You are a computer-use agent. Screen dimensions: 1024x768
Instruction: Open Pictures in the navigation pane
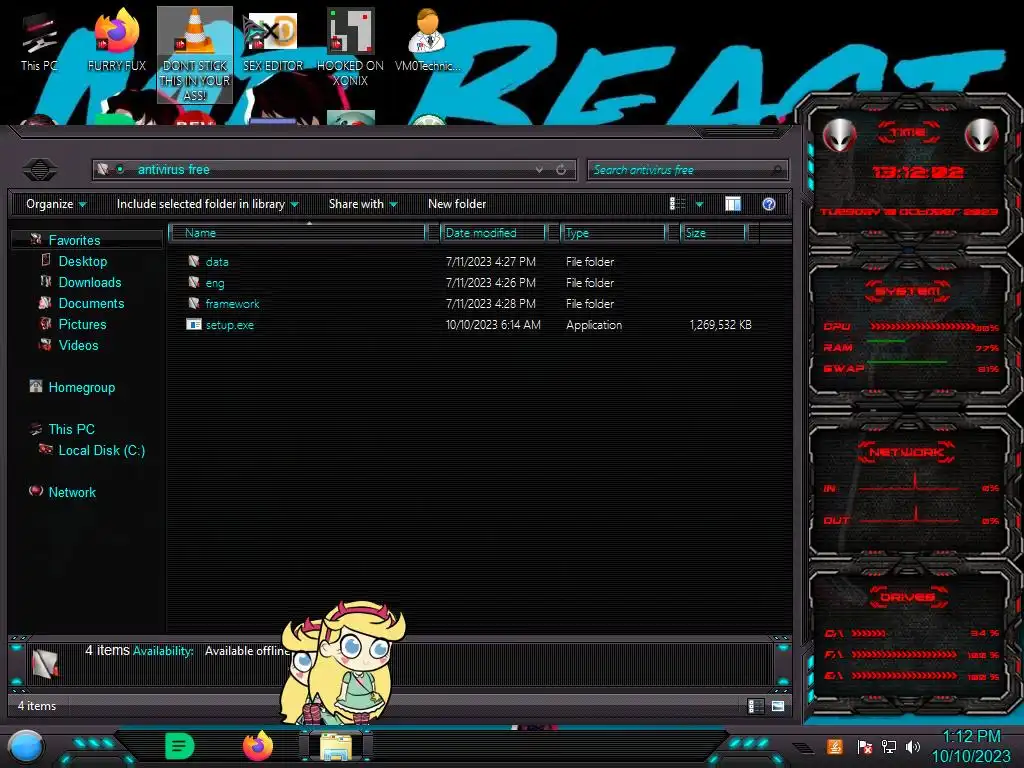(82, 324)
